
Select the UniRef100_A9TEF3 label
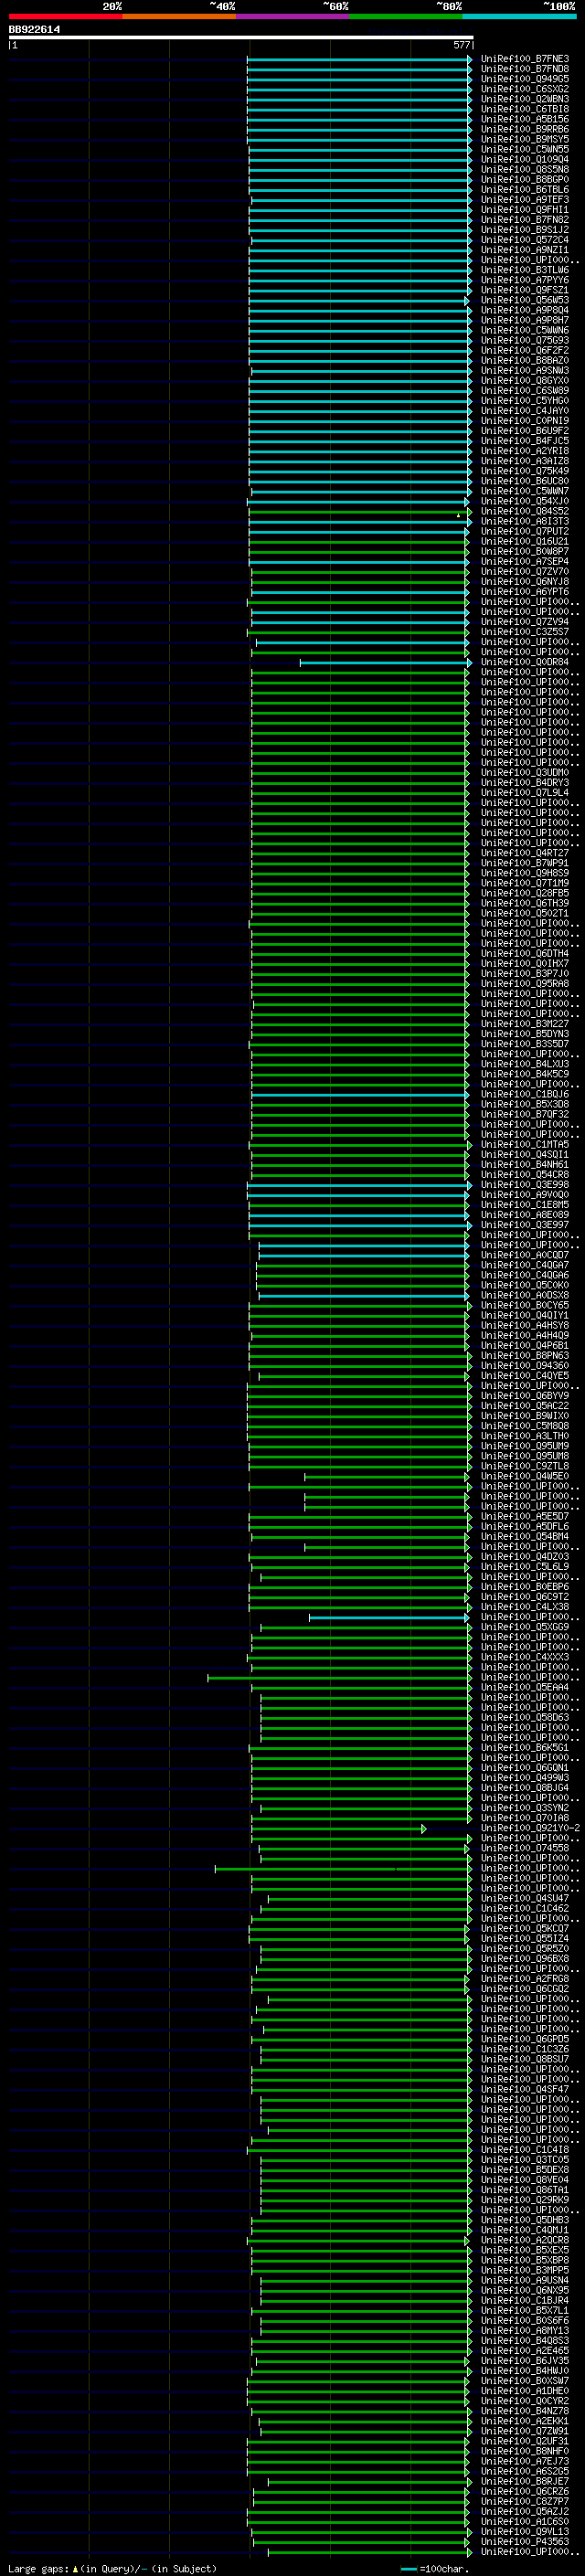pyautogui.click(x=525, y=200)
